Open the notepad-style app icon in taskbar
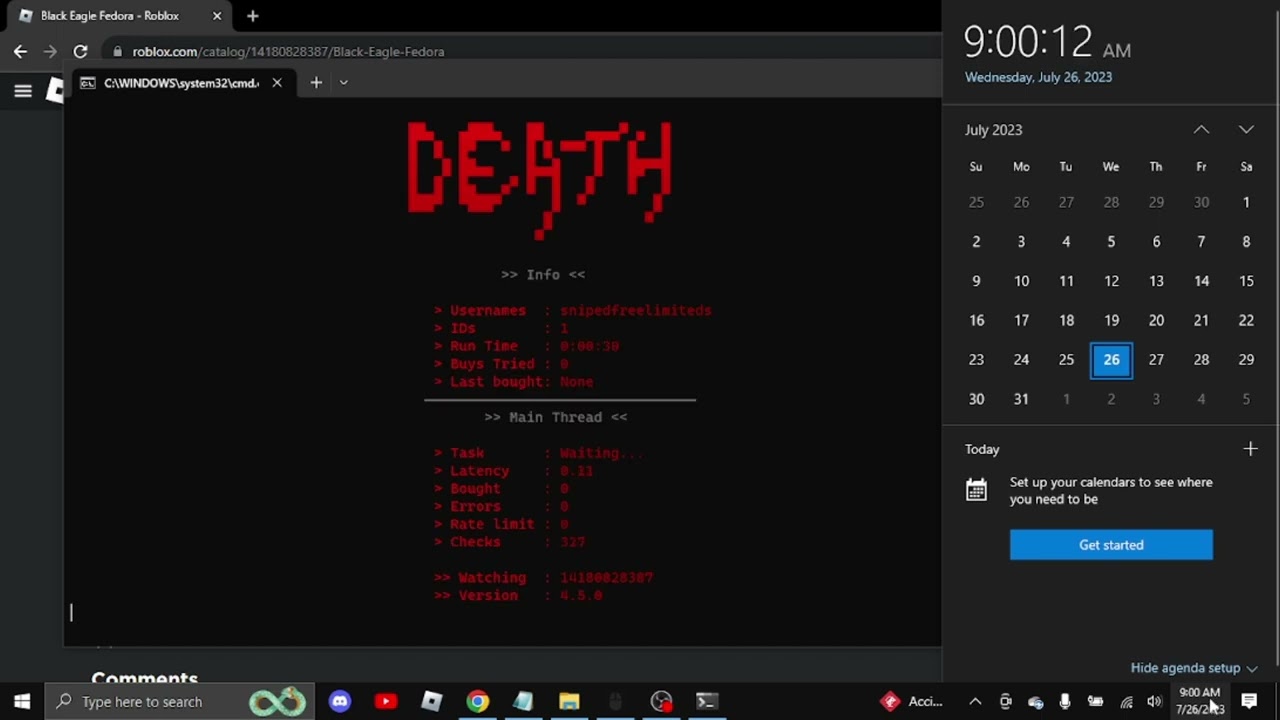This screenshot has height=720, width=1280. click(x=523, y=702)
